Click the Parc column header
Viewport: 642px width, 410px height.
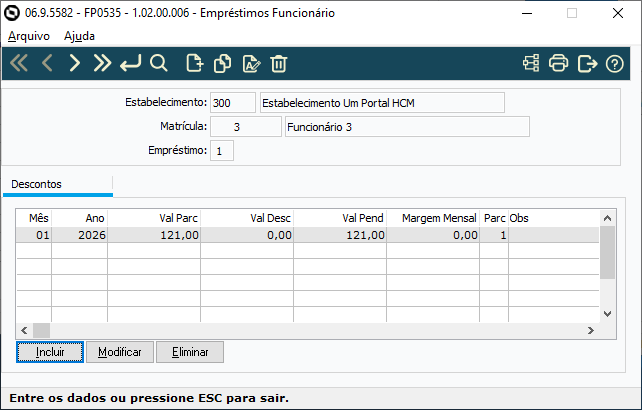coord(494,218)
